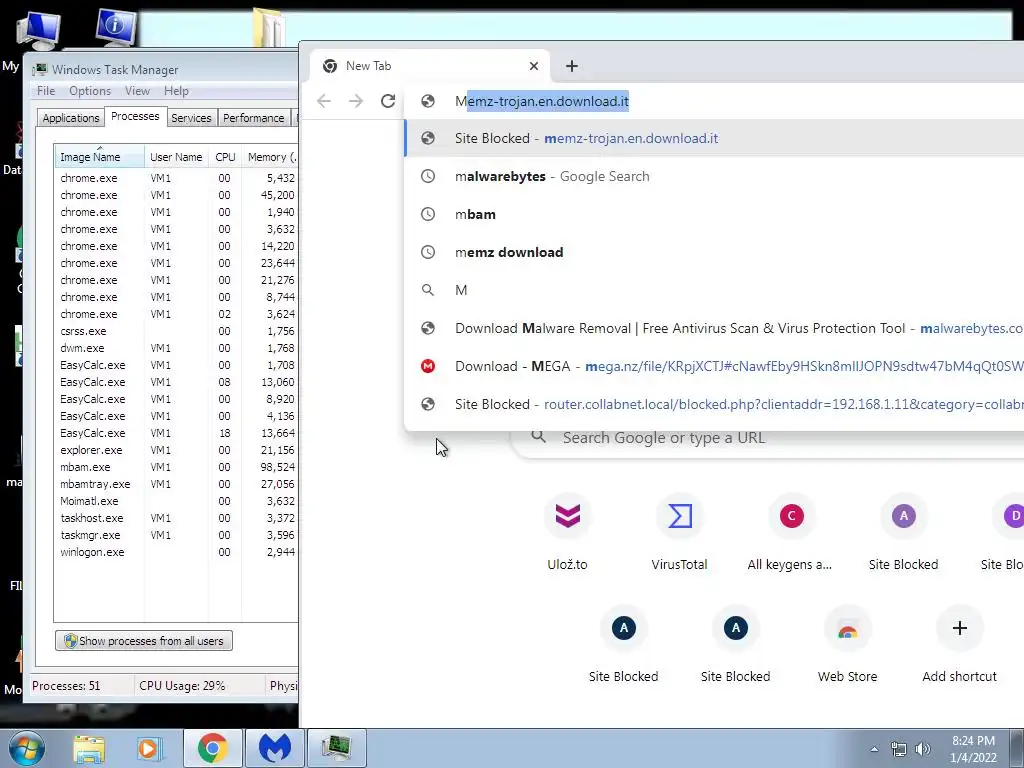Select the mbam.exe process row
The width and height of the screenshot is (1024, 768).
click(x=176, y=467)
